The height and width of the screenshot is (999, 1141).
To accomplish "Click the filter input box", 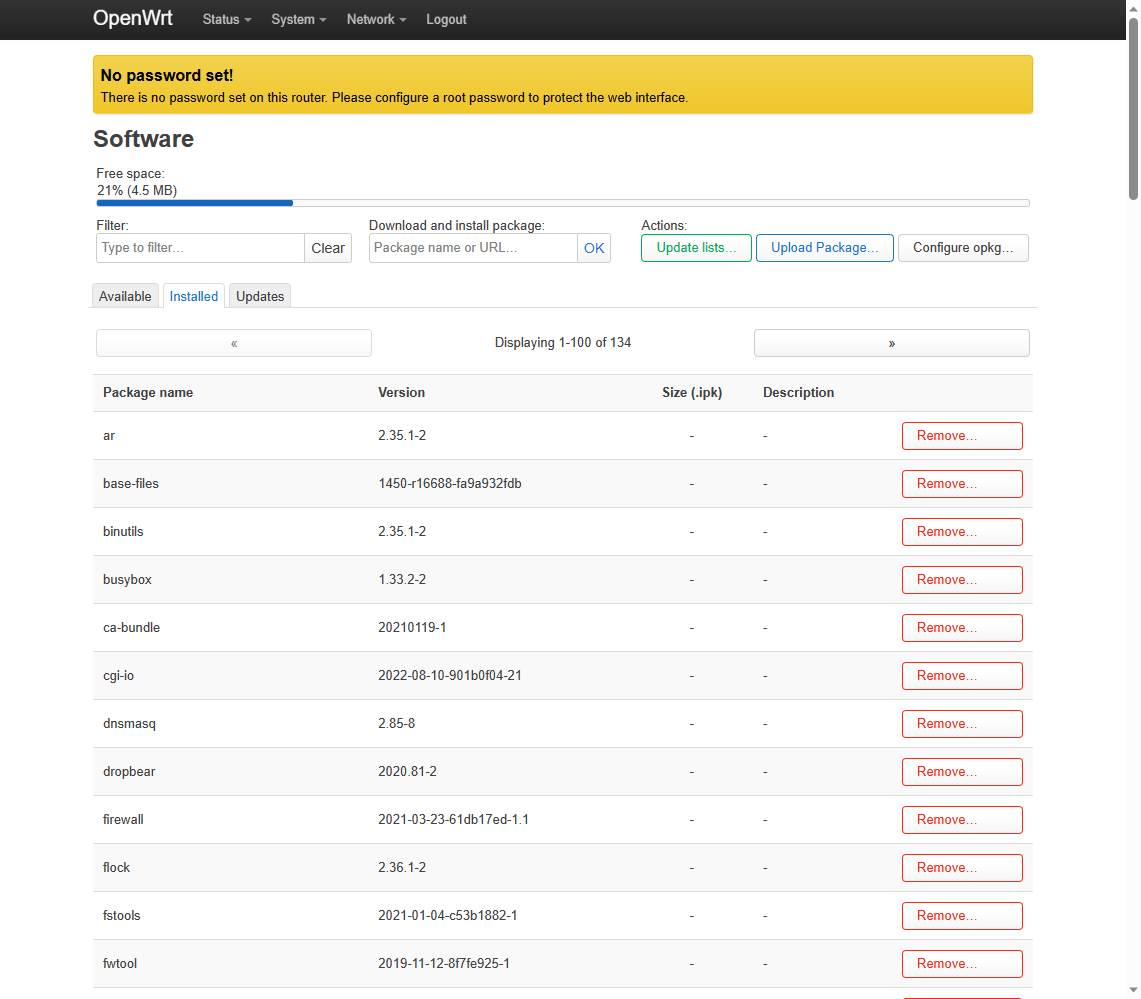I will tap(199, 247).
